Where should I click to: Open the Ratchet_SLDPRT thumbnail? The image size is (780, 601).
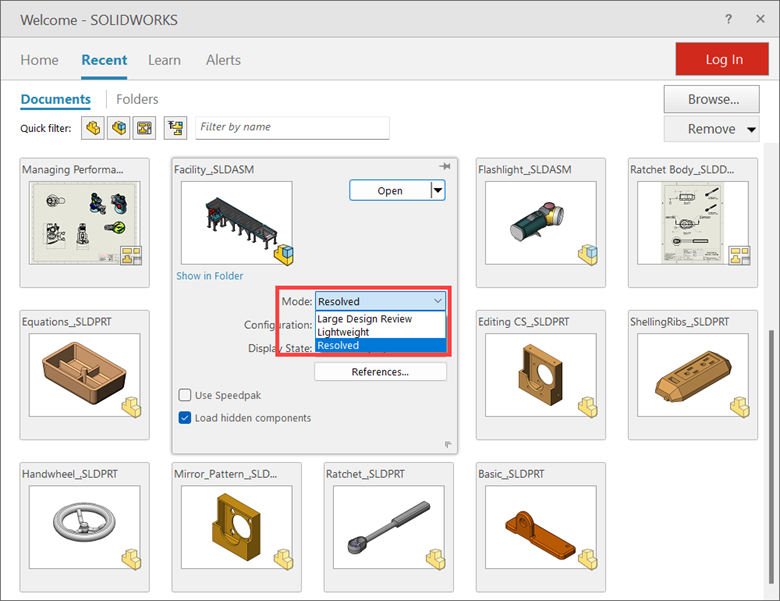[x=389, y=527]
